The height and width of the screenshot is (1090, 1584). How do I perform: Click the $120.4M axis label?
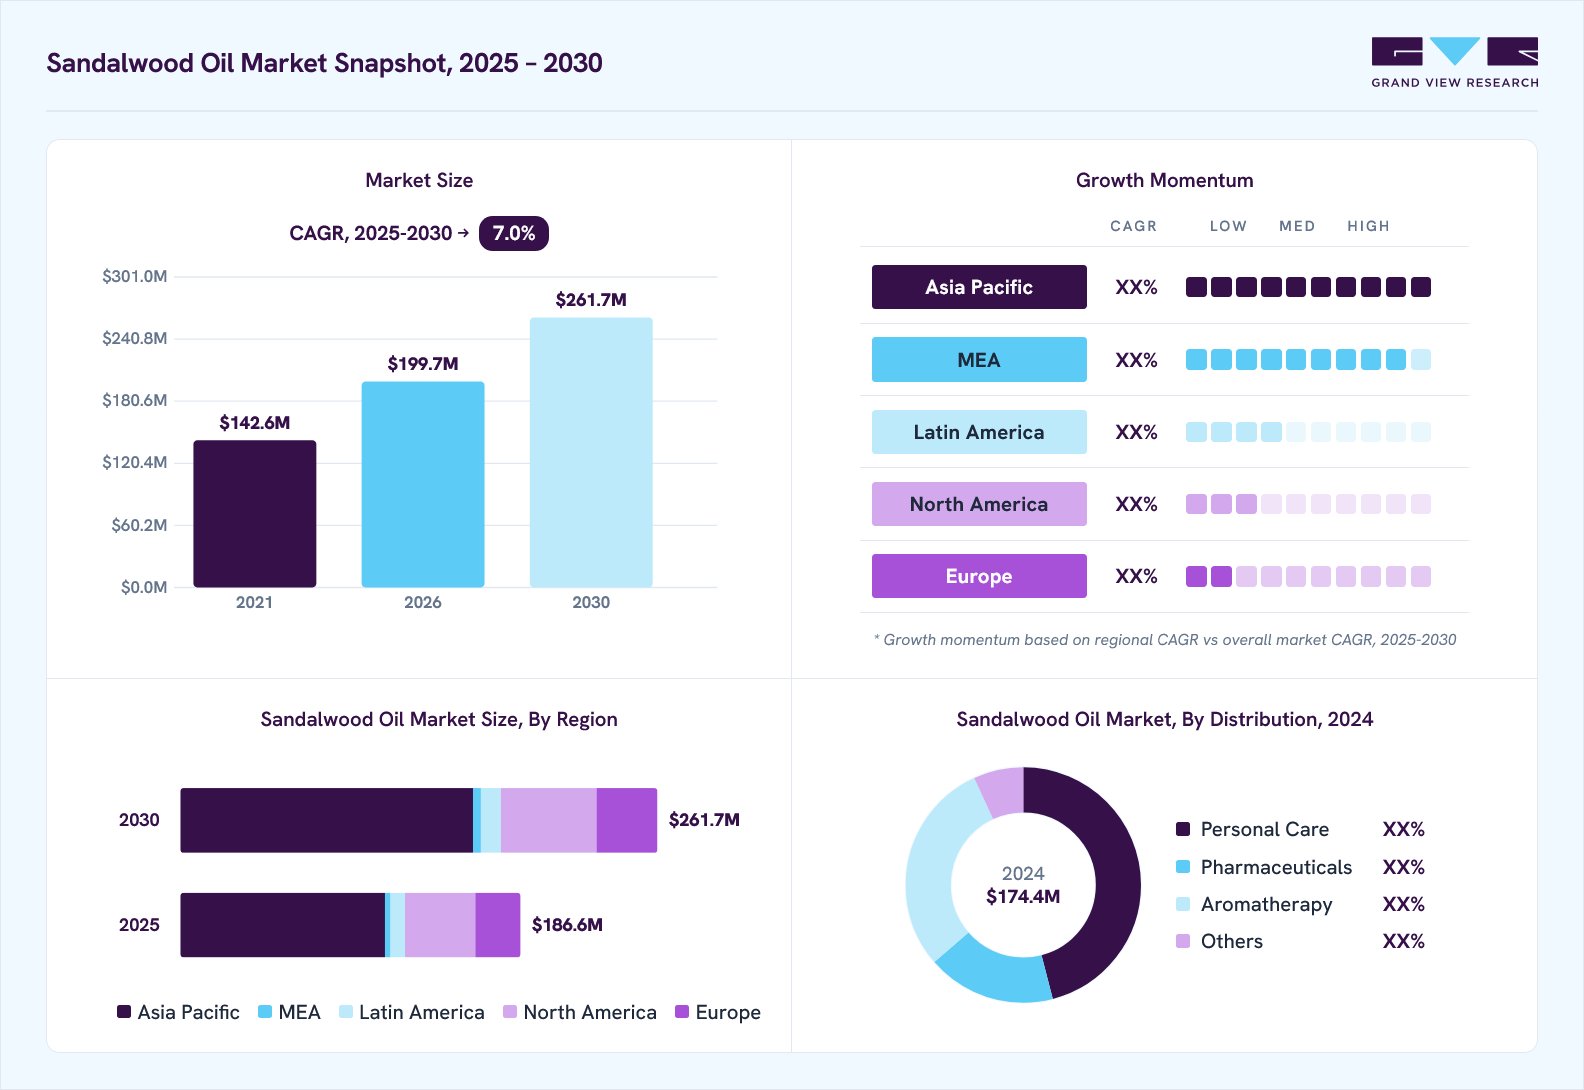pos(135,462)
